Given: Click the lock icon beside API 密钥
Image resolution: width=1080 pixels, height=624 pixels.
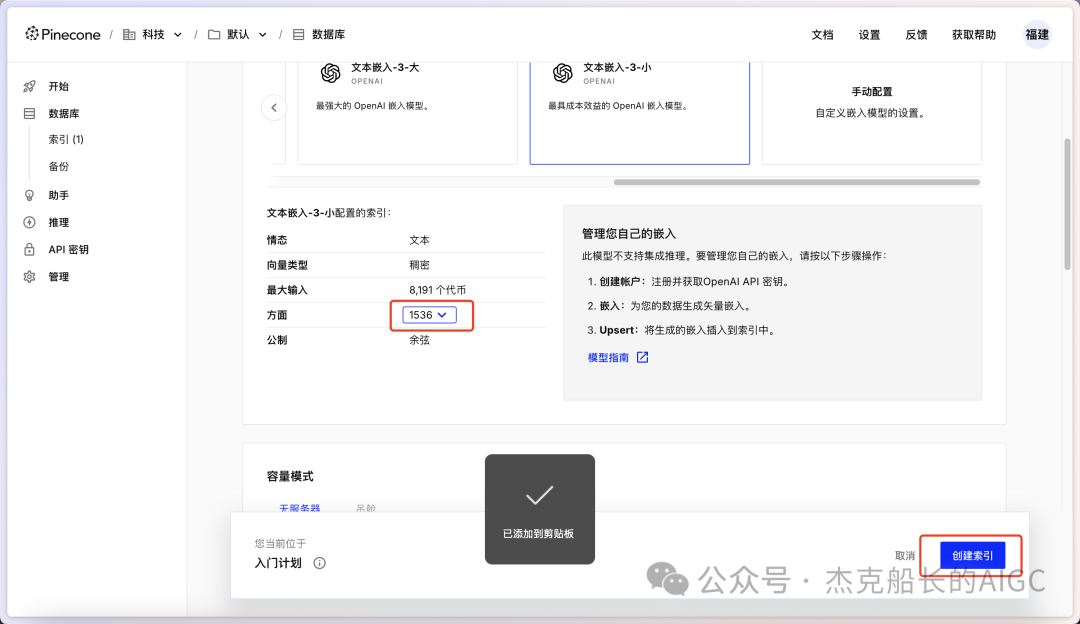Looking at the screenshot, I should pos(29,249).
